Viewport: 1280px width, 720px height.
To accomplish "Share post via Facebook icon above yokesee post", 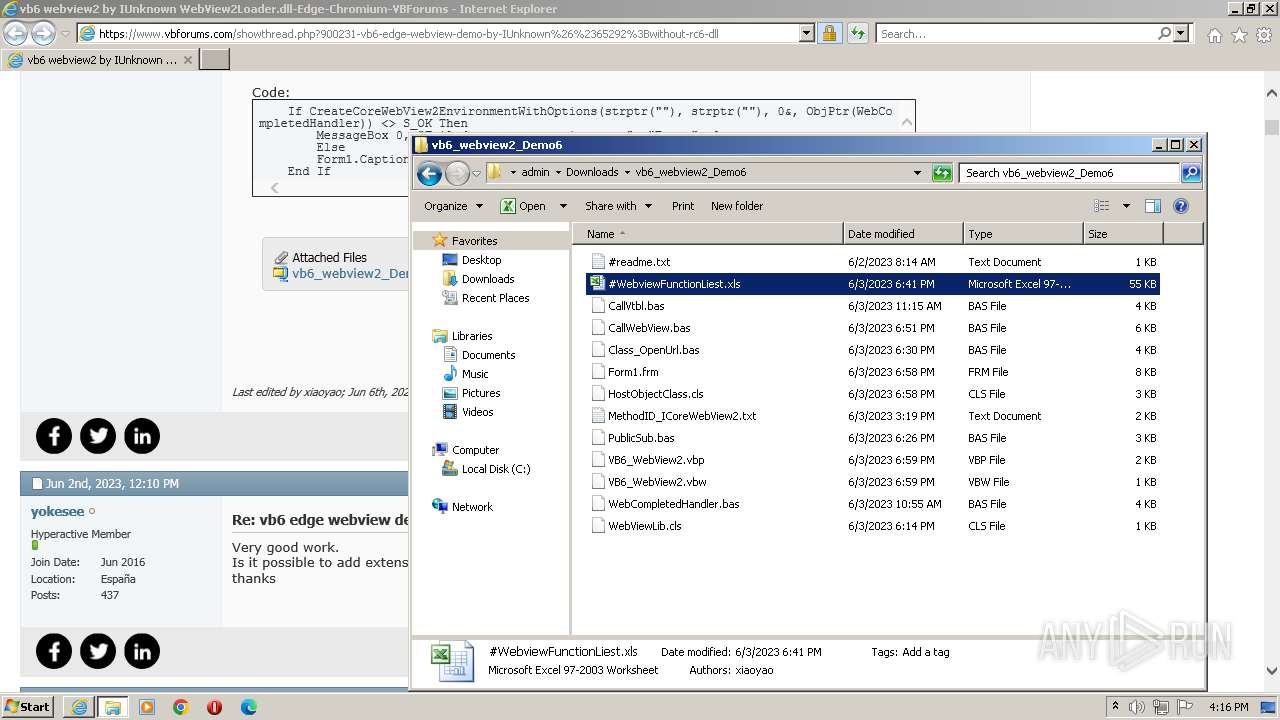I will (x=54, y=436).
